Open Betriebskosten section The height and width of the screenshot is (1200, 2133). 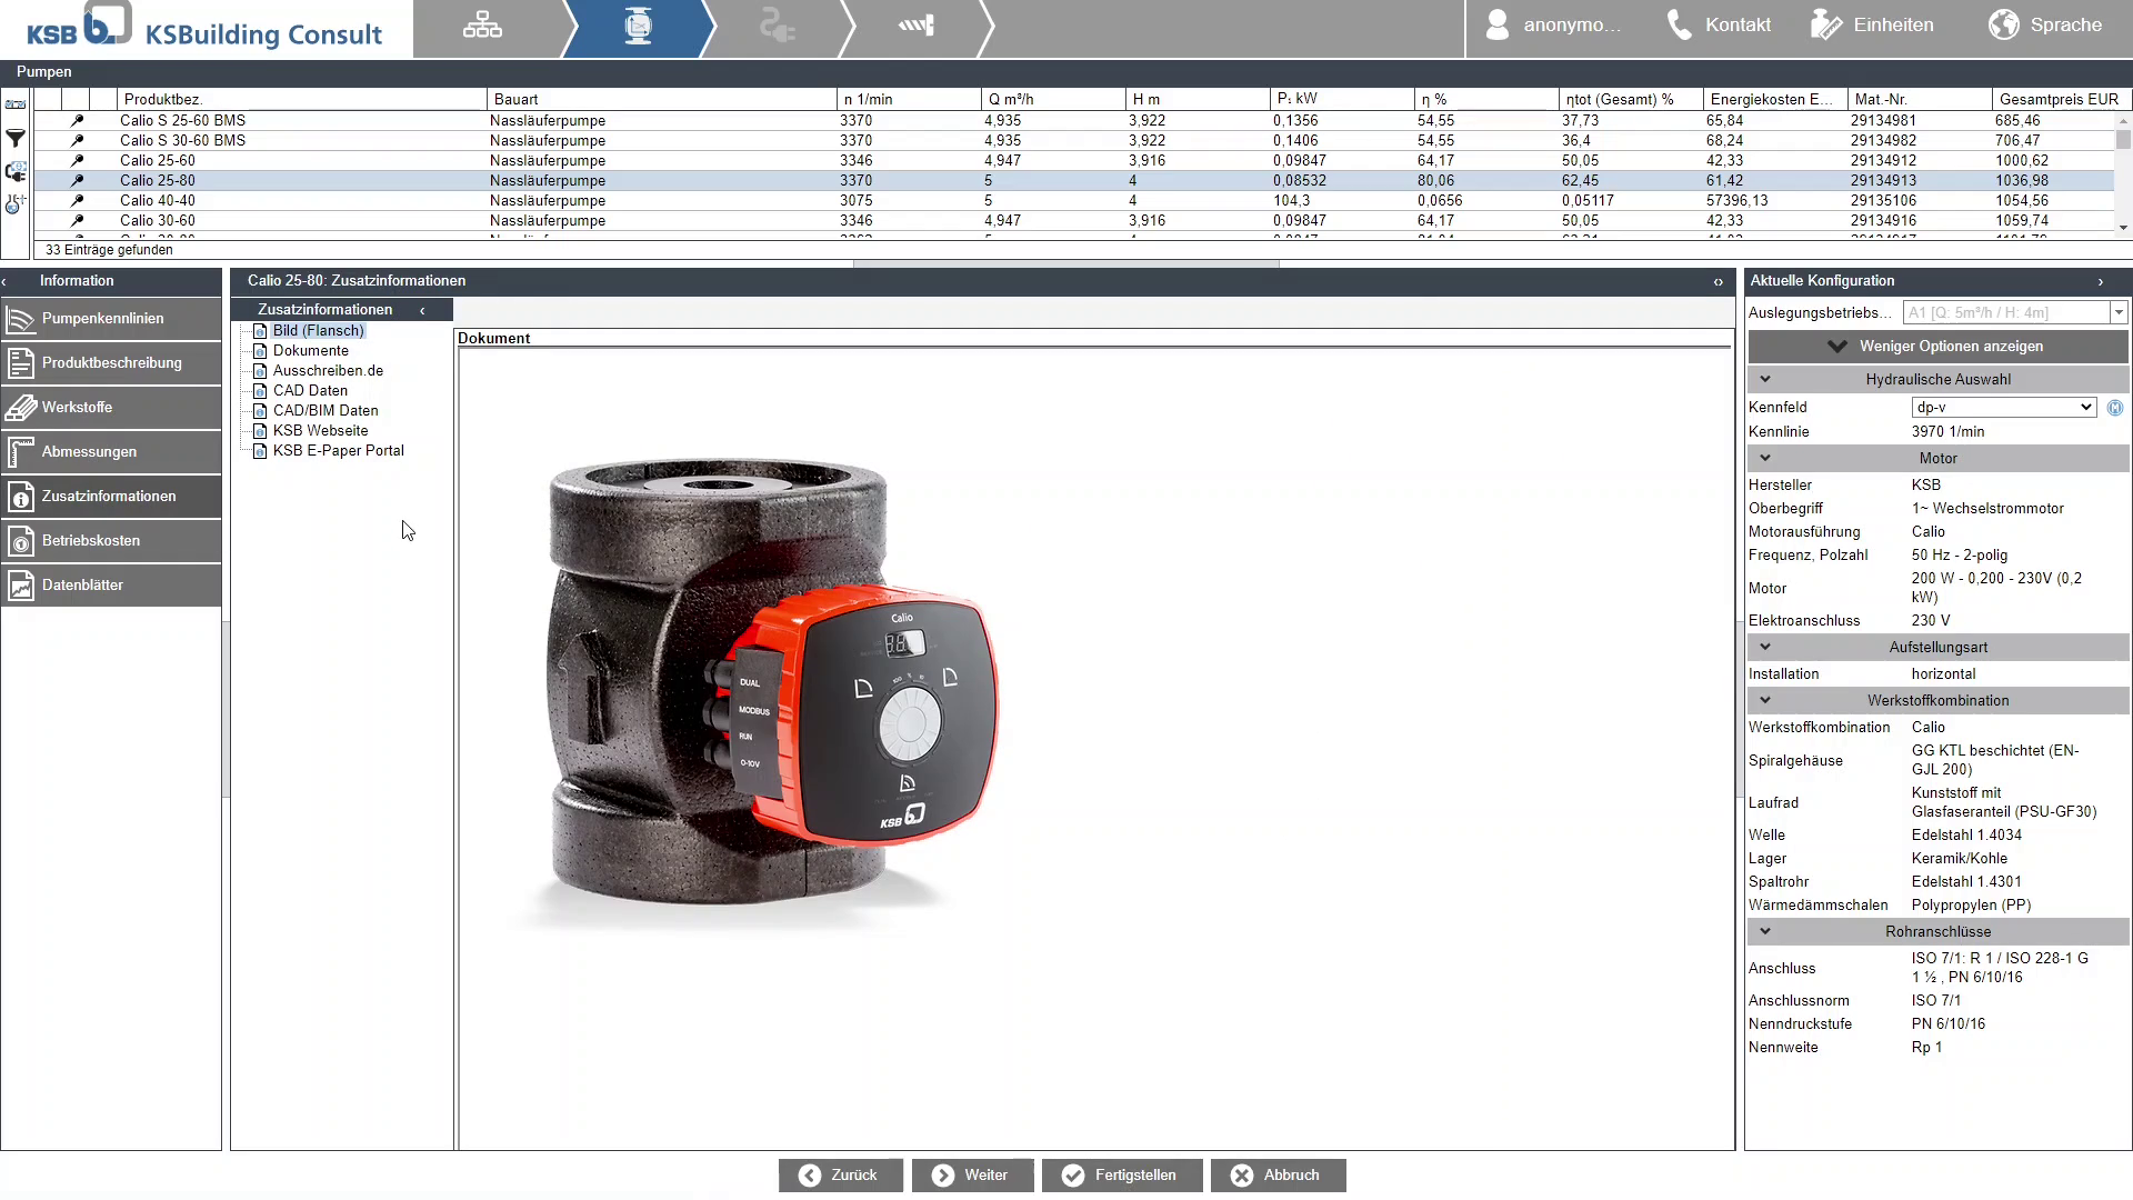pyautogui.click(x=111, y=540)
